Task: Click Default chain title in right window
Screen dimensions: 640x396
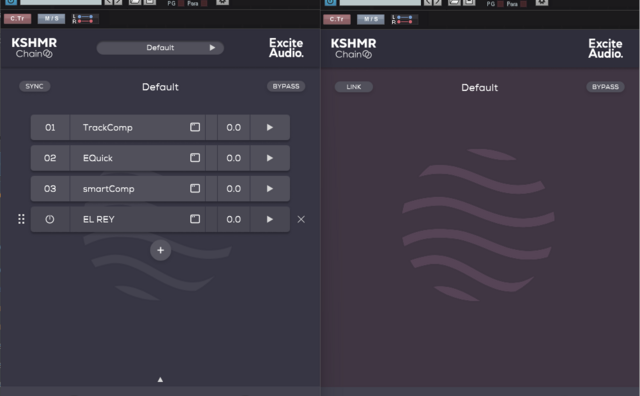Action: point(480,88)
